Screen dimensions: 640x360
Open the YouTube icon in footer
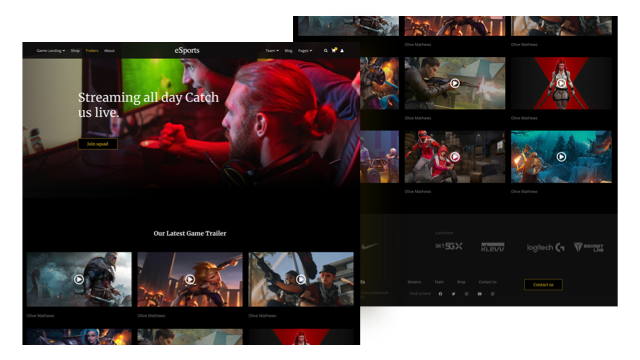pyautogui.click(x=480, y=294)
